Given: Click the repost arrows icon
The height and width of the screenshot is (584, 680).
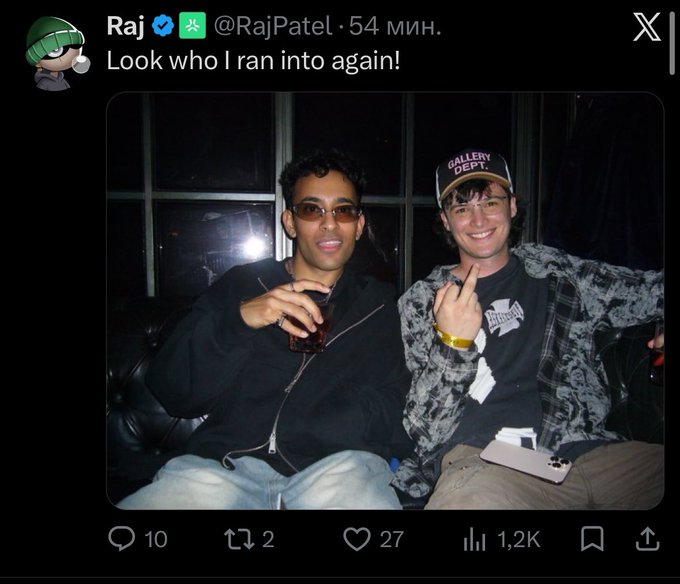Looking at the screenshot, I should 239,539.
